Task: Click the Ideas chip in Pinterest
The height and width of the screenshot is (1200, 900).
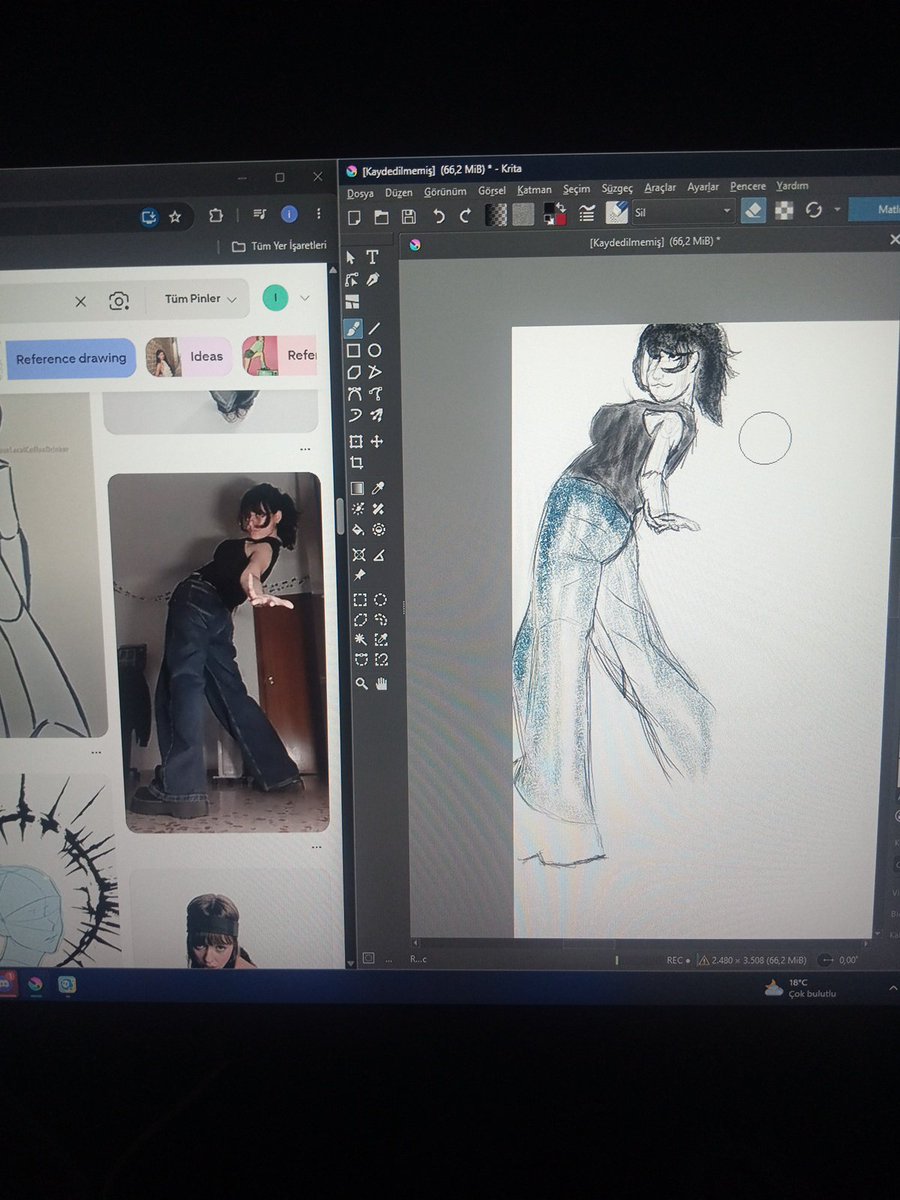Action: [189, 357]
